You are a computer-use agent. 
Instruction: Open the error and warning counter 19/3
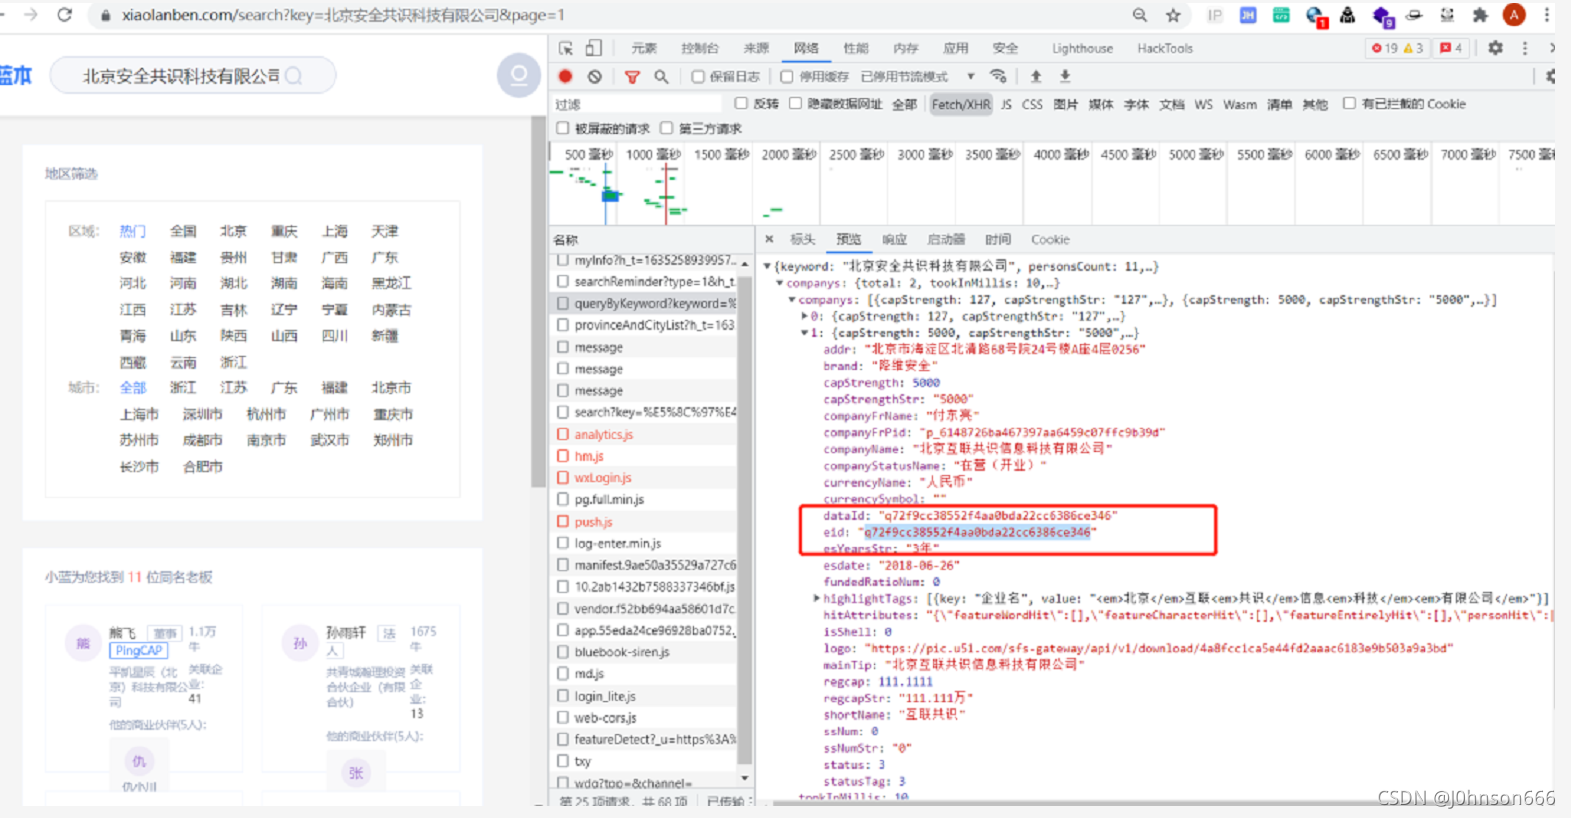tap(1397, 48)
